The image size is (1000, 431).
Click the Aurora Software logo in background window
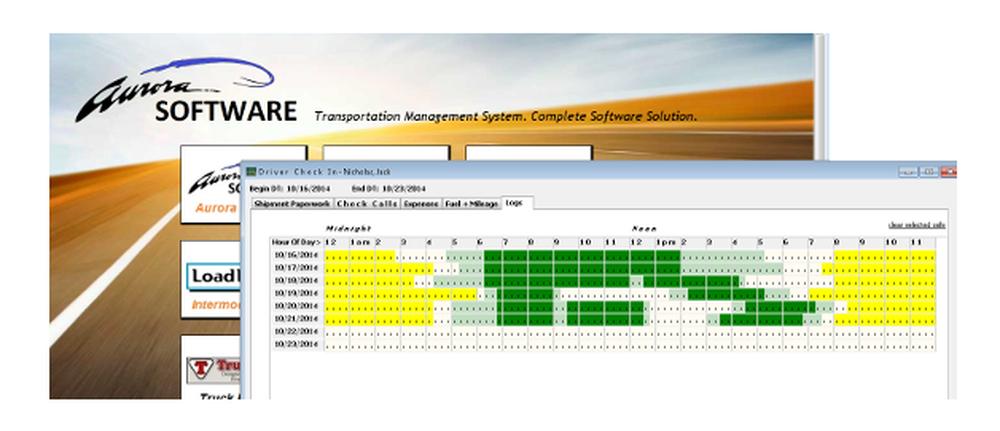coord(186,91)
